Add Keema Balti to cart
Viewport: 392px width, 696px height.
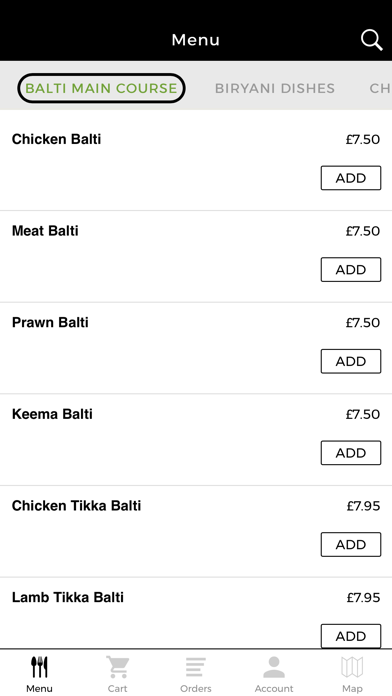click(x=351, y=453)
